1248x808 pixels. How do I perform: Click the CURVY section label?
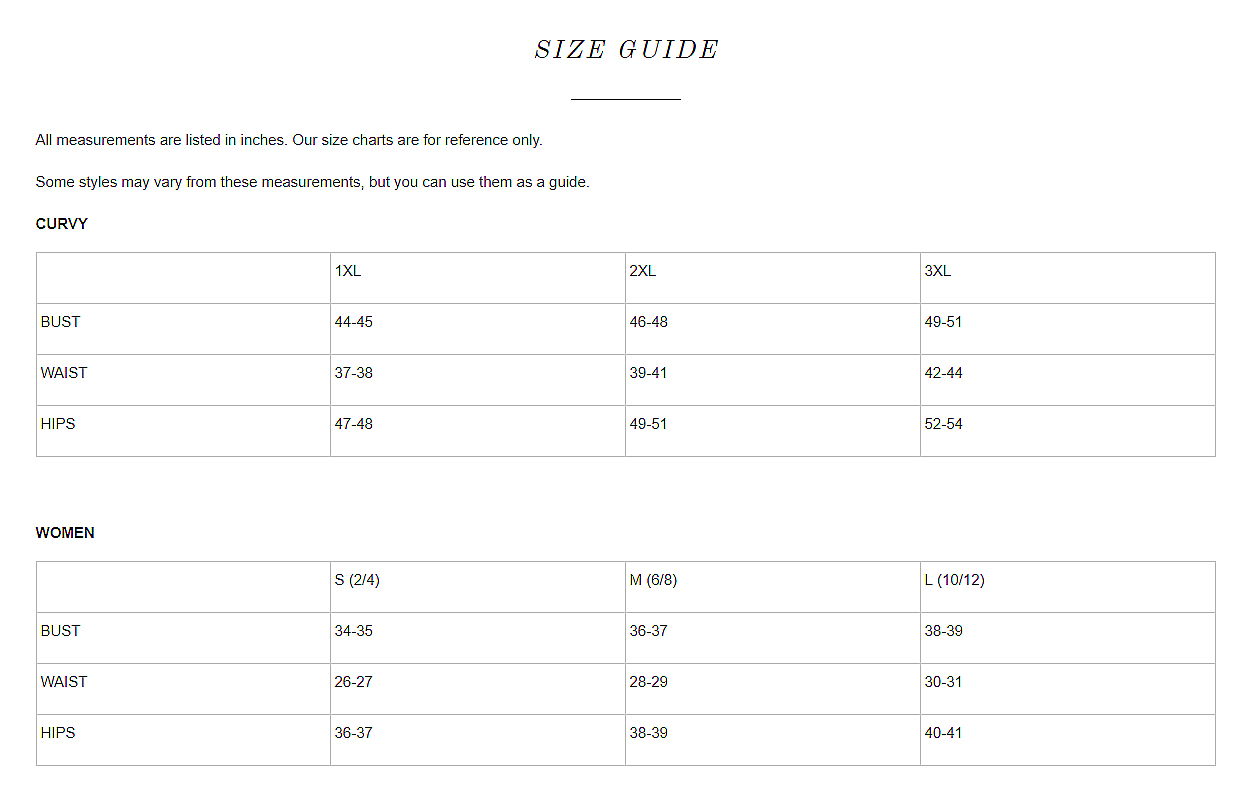pyautogui.click(x=62, y=224)
